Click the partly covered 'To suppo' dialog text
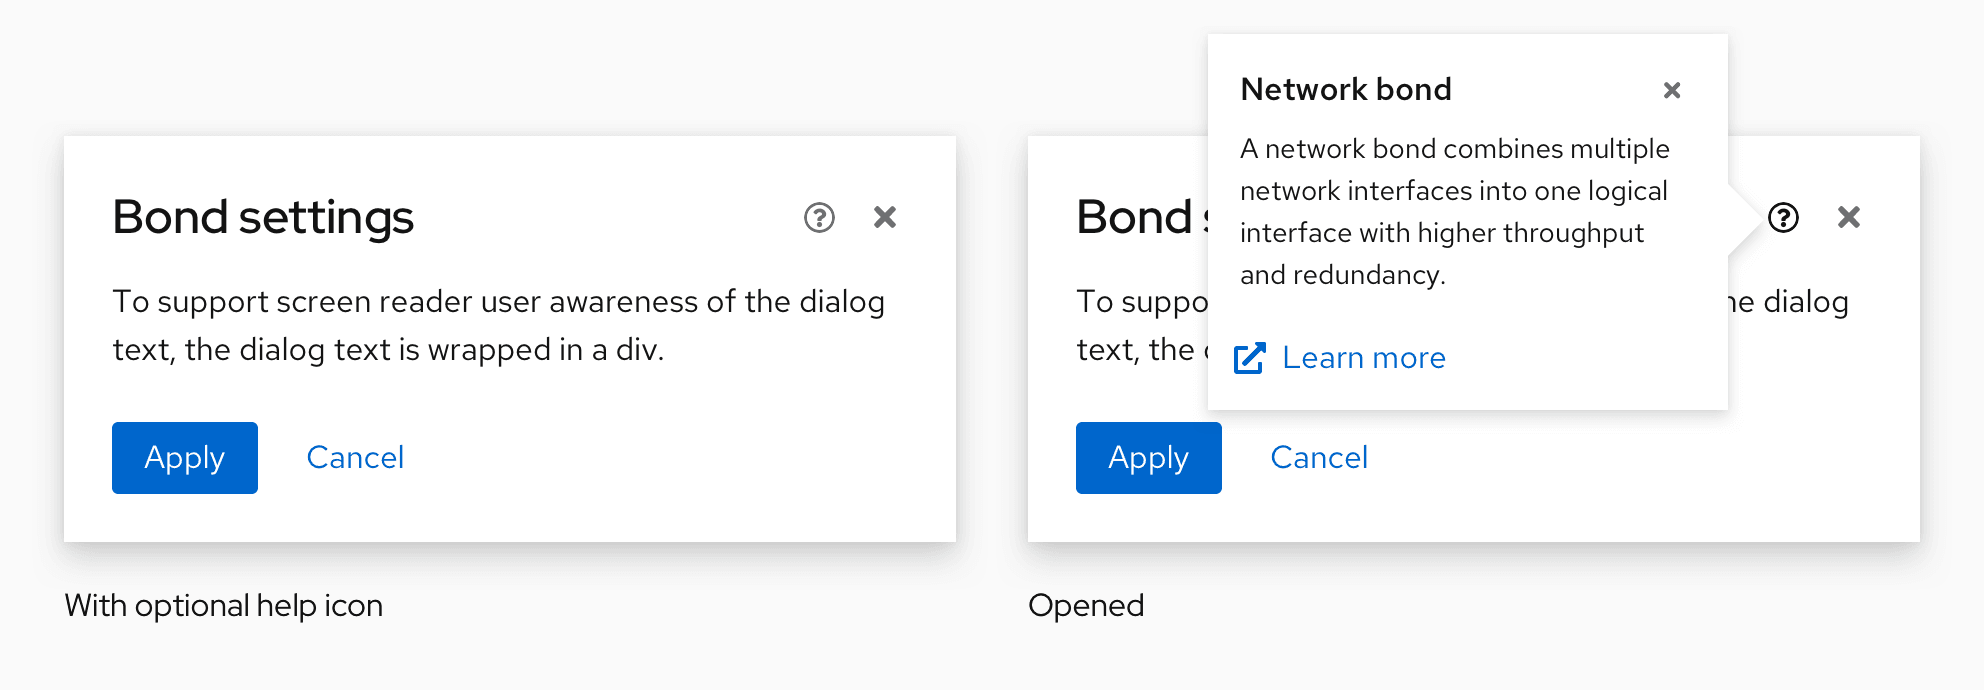The image size is (1984, 690). pos(1142,302)
